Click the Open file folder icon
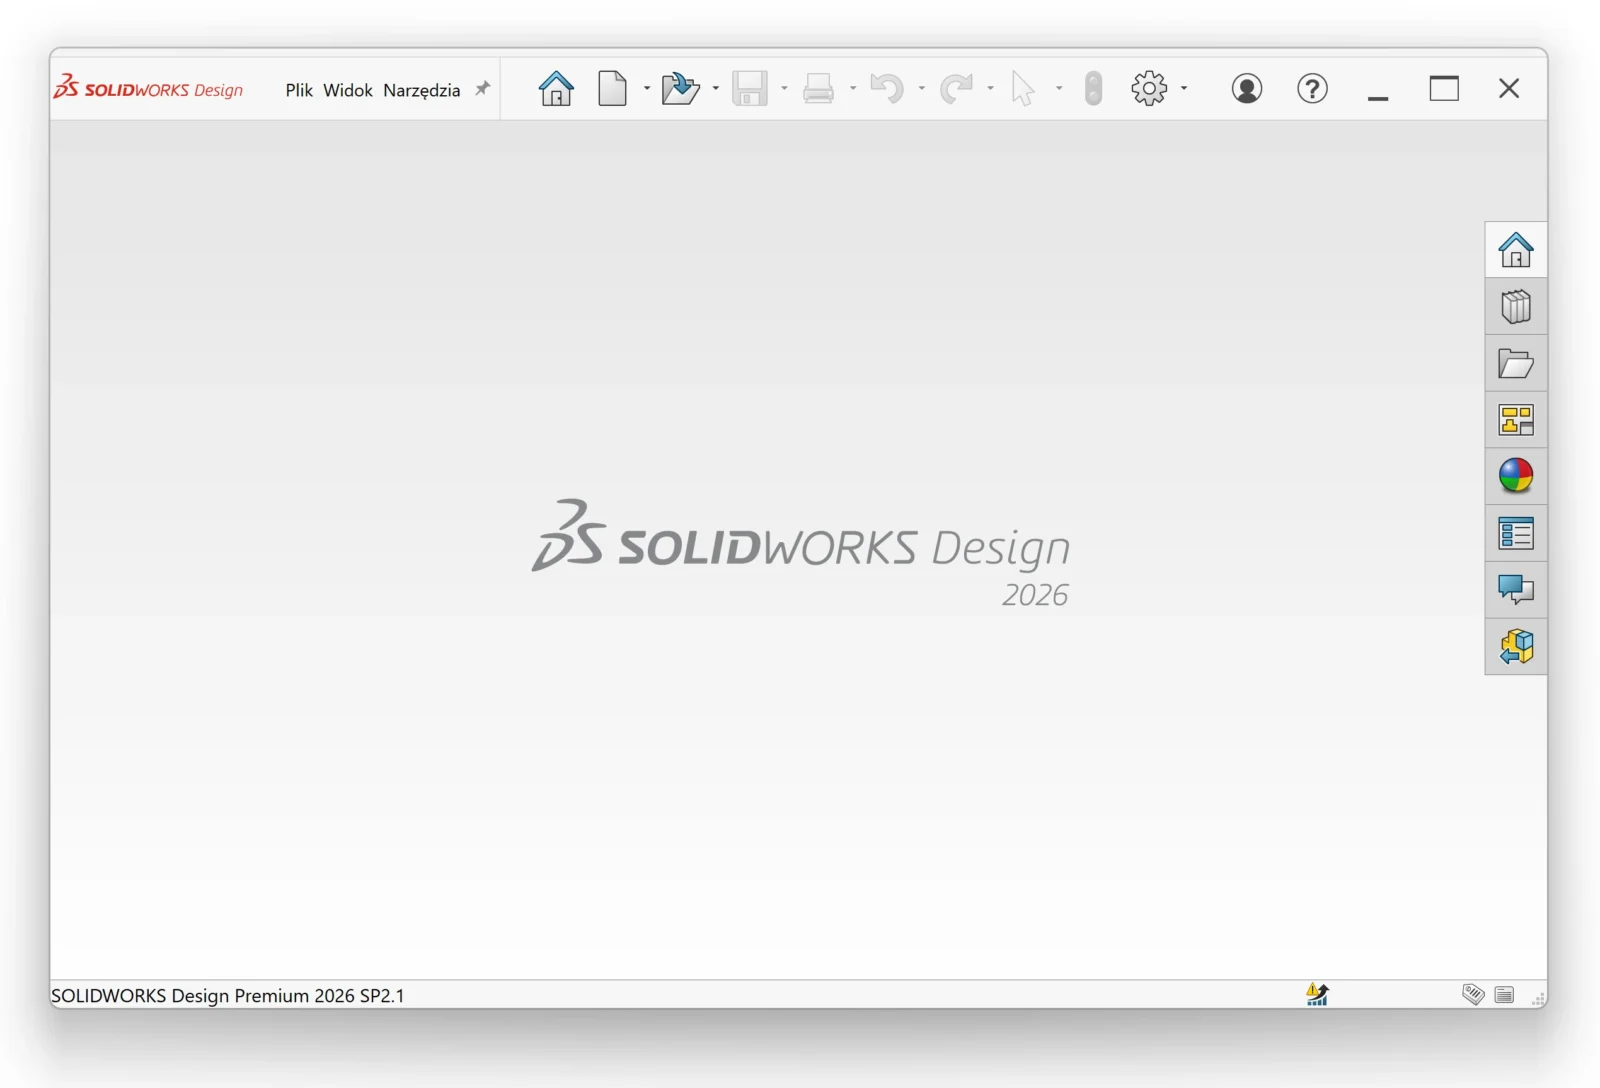The image size is (1600, 1088). click(681, 89)
